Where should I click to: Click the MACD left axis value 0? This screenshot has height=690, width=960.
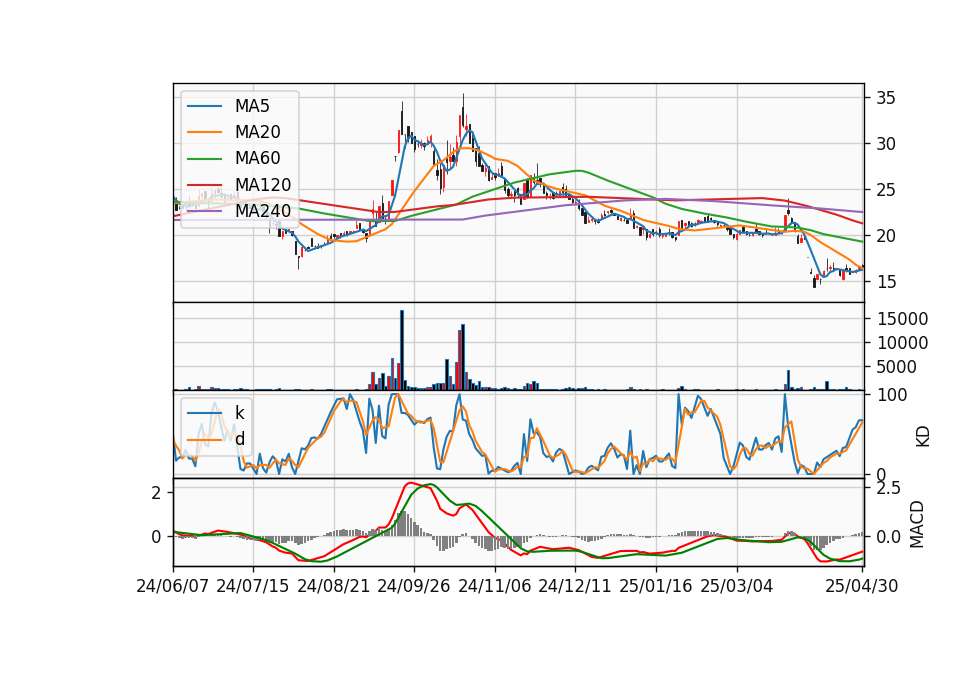click(156, 537)
